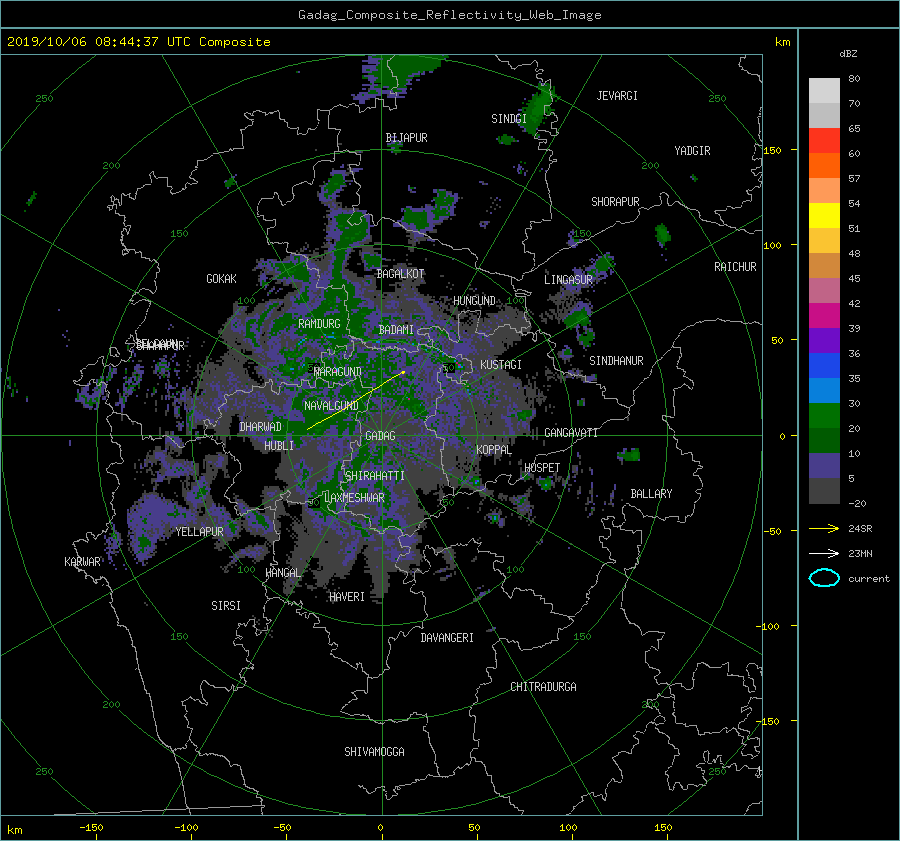The image size is (900, 841).
Task: Click the yellow 51 dBZ color swatch
Action: pyautogui.click(x=824, y=215)
